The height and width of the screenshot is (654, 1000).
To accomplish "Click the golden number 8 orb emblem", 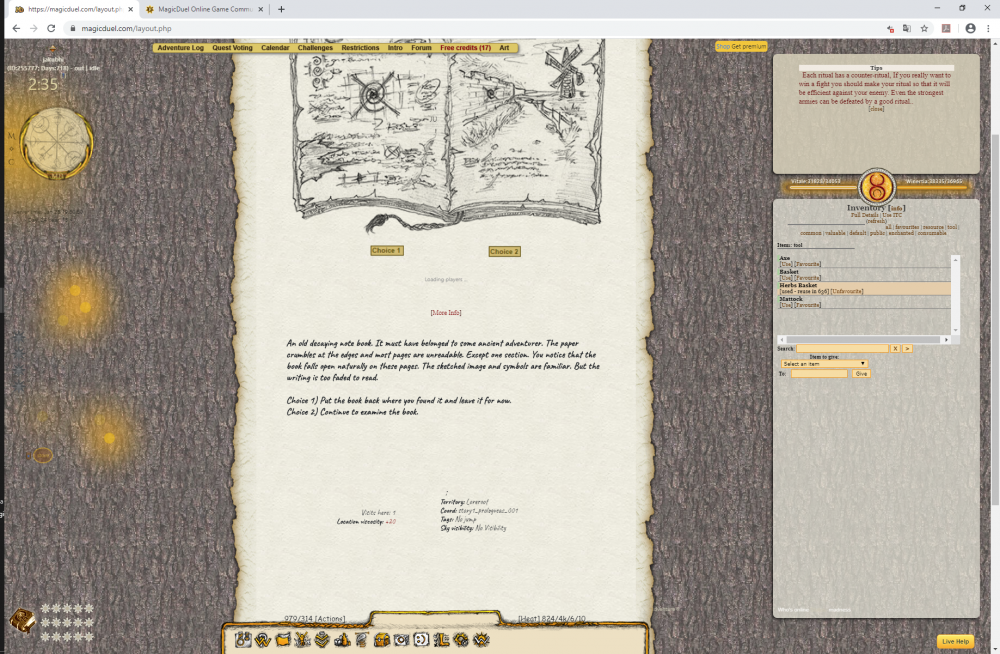I will click(x=877, y=186).
